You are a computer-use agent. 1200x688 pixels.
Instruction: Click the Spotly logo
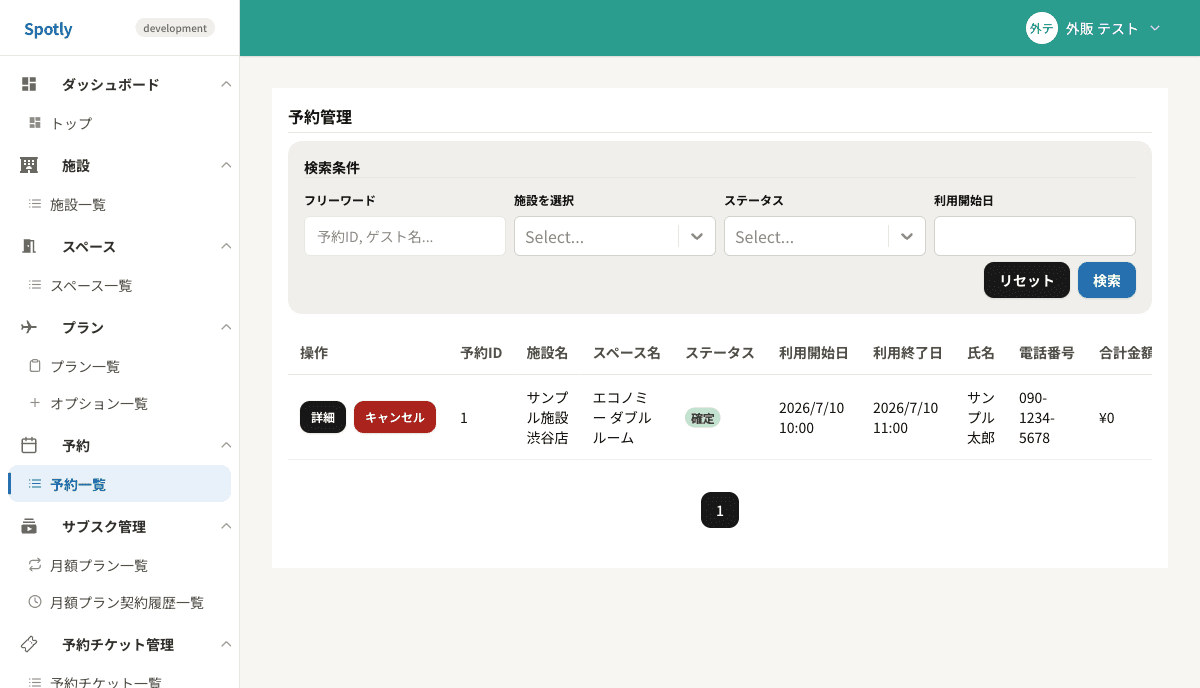click(48, 29)
